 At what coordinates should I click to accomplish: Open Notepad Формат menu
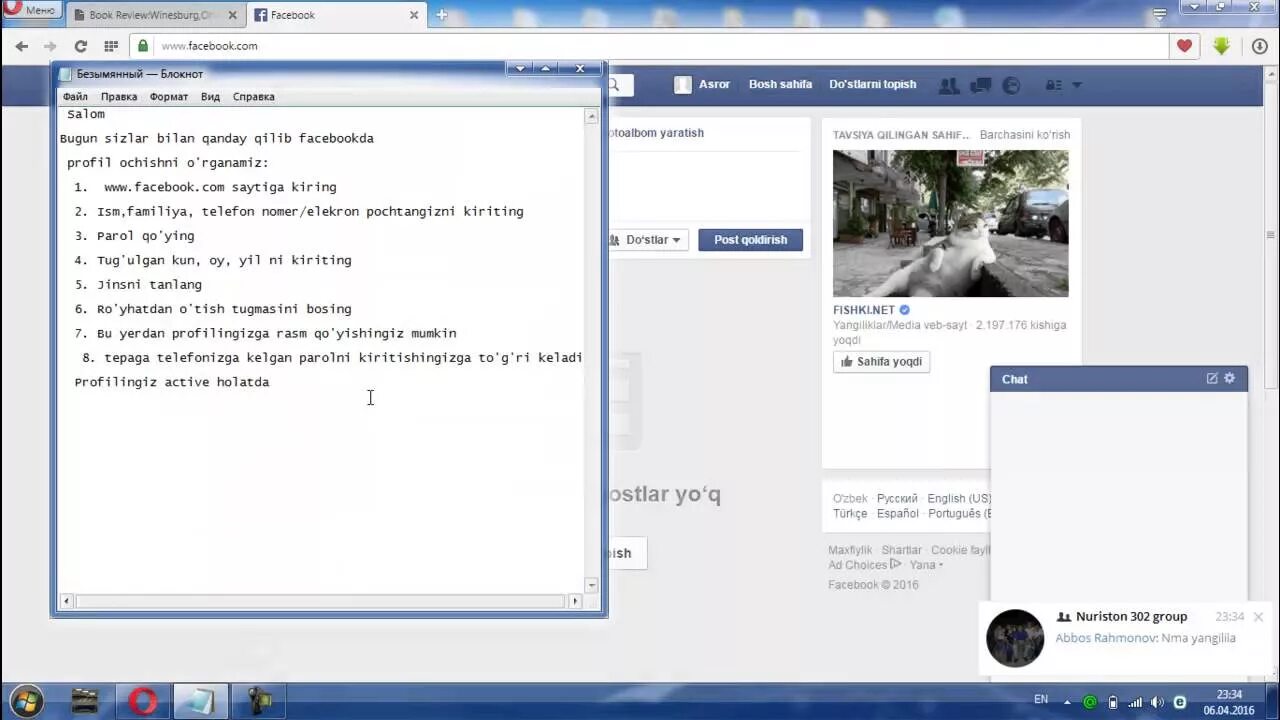169,97
